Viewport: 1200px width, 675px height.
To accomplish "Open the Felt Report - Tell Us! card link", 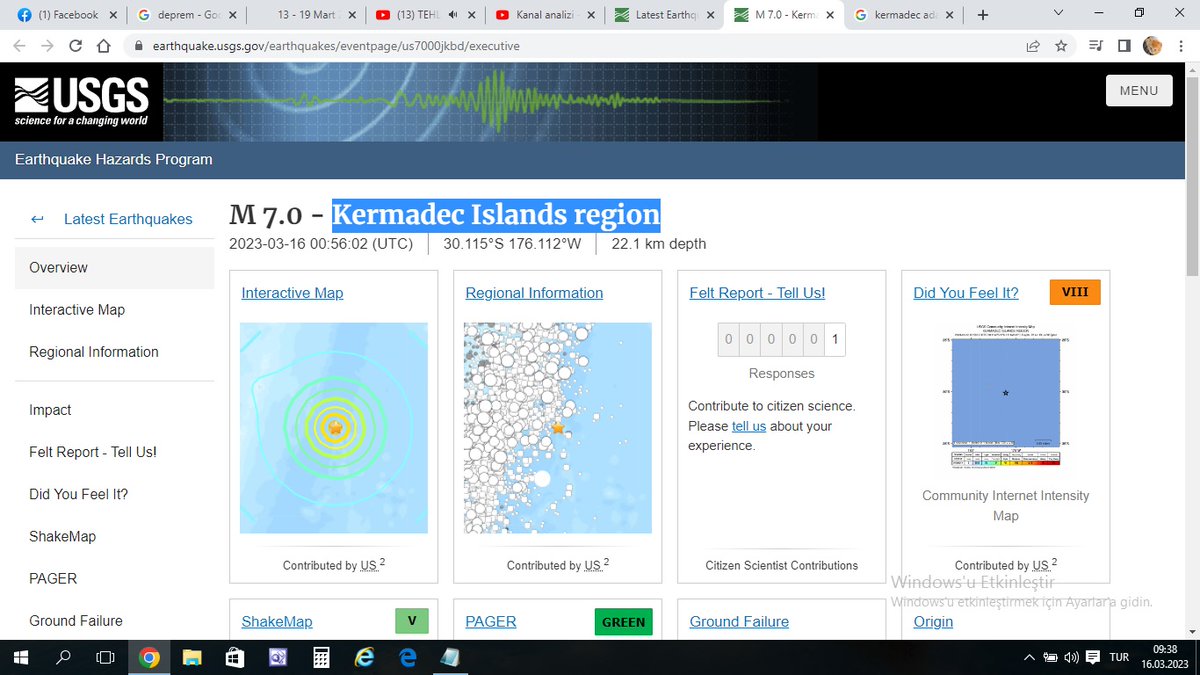I will [757, 293].
